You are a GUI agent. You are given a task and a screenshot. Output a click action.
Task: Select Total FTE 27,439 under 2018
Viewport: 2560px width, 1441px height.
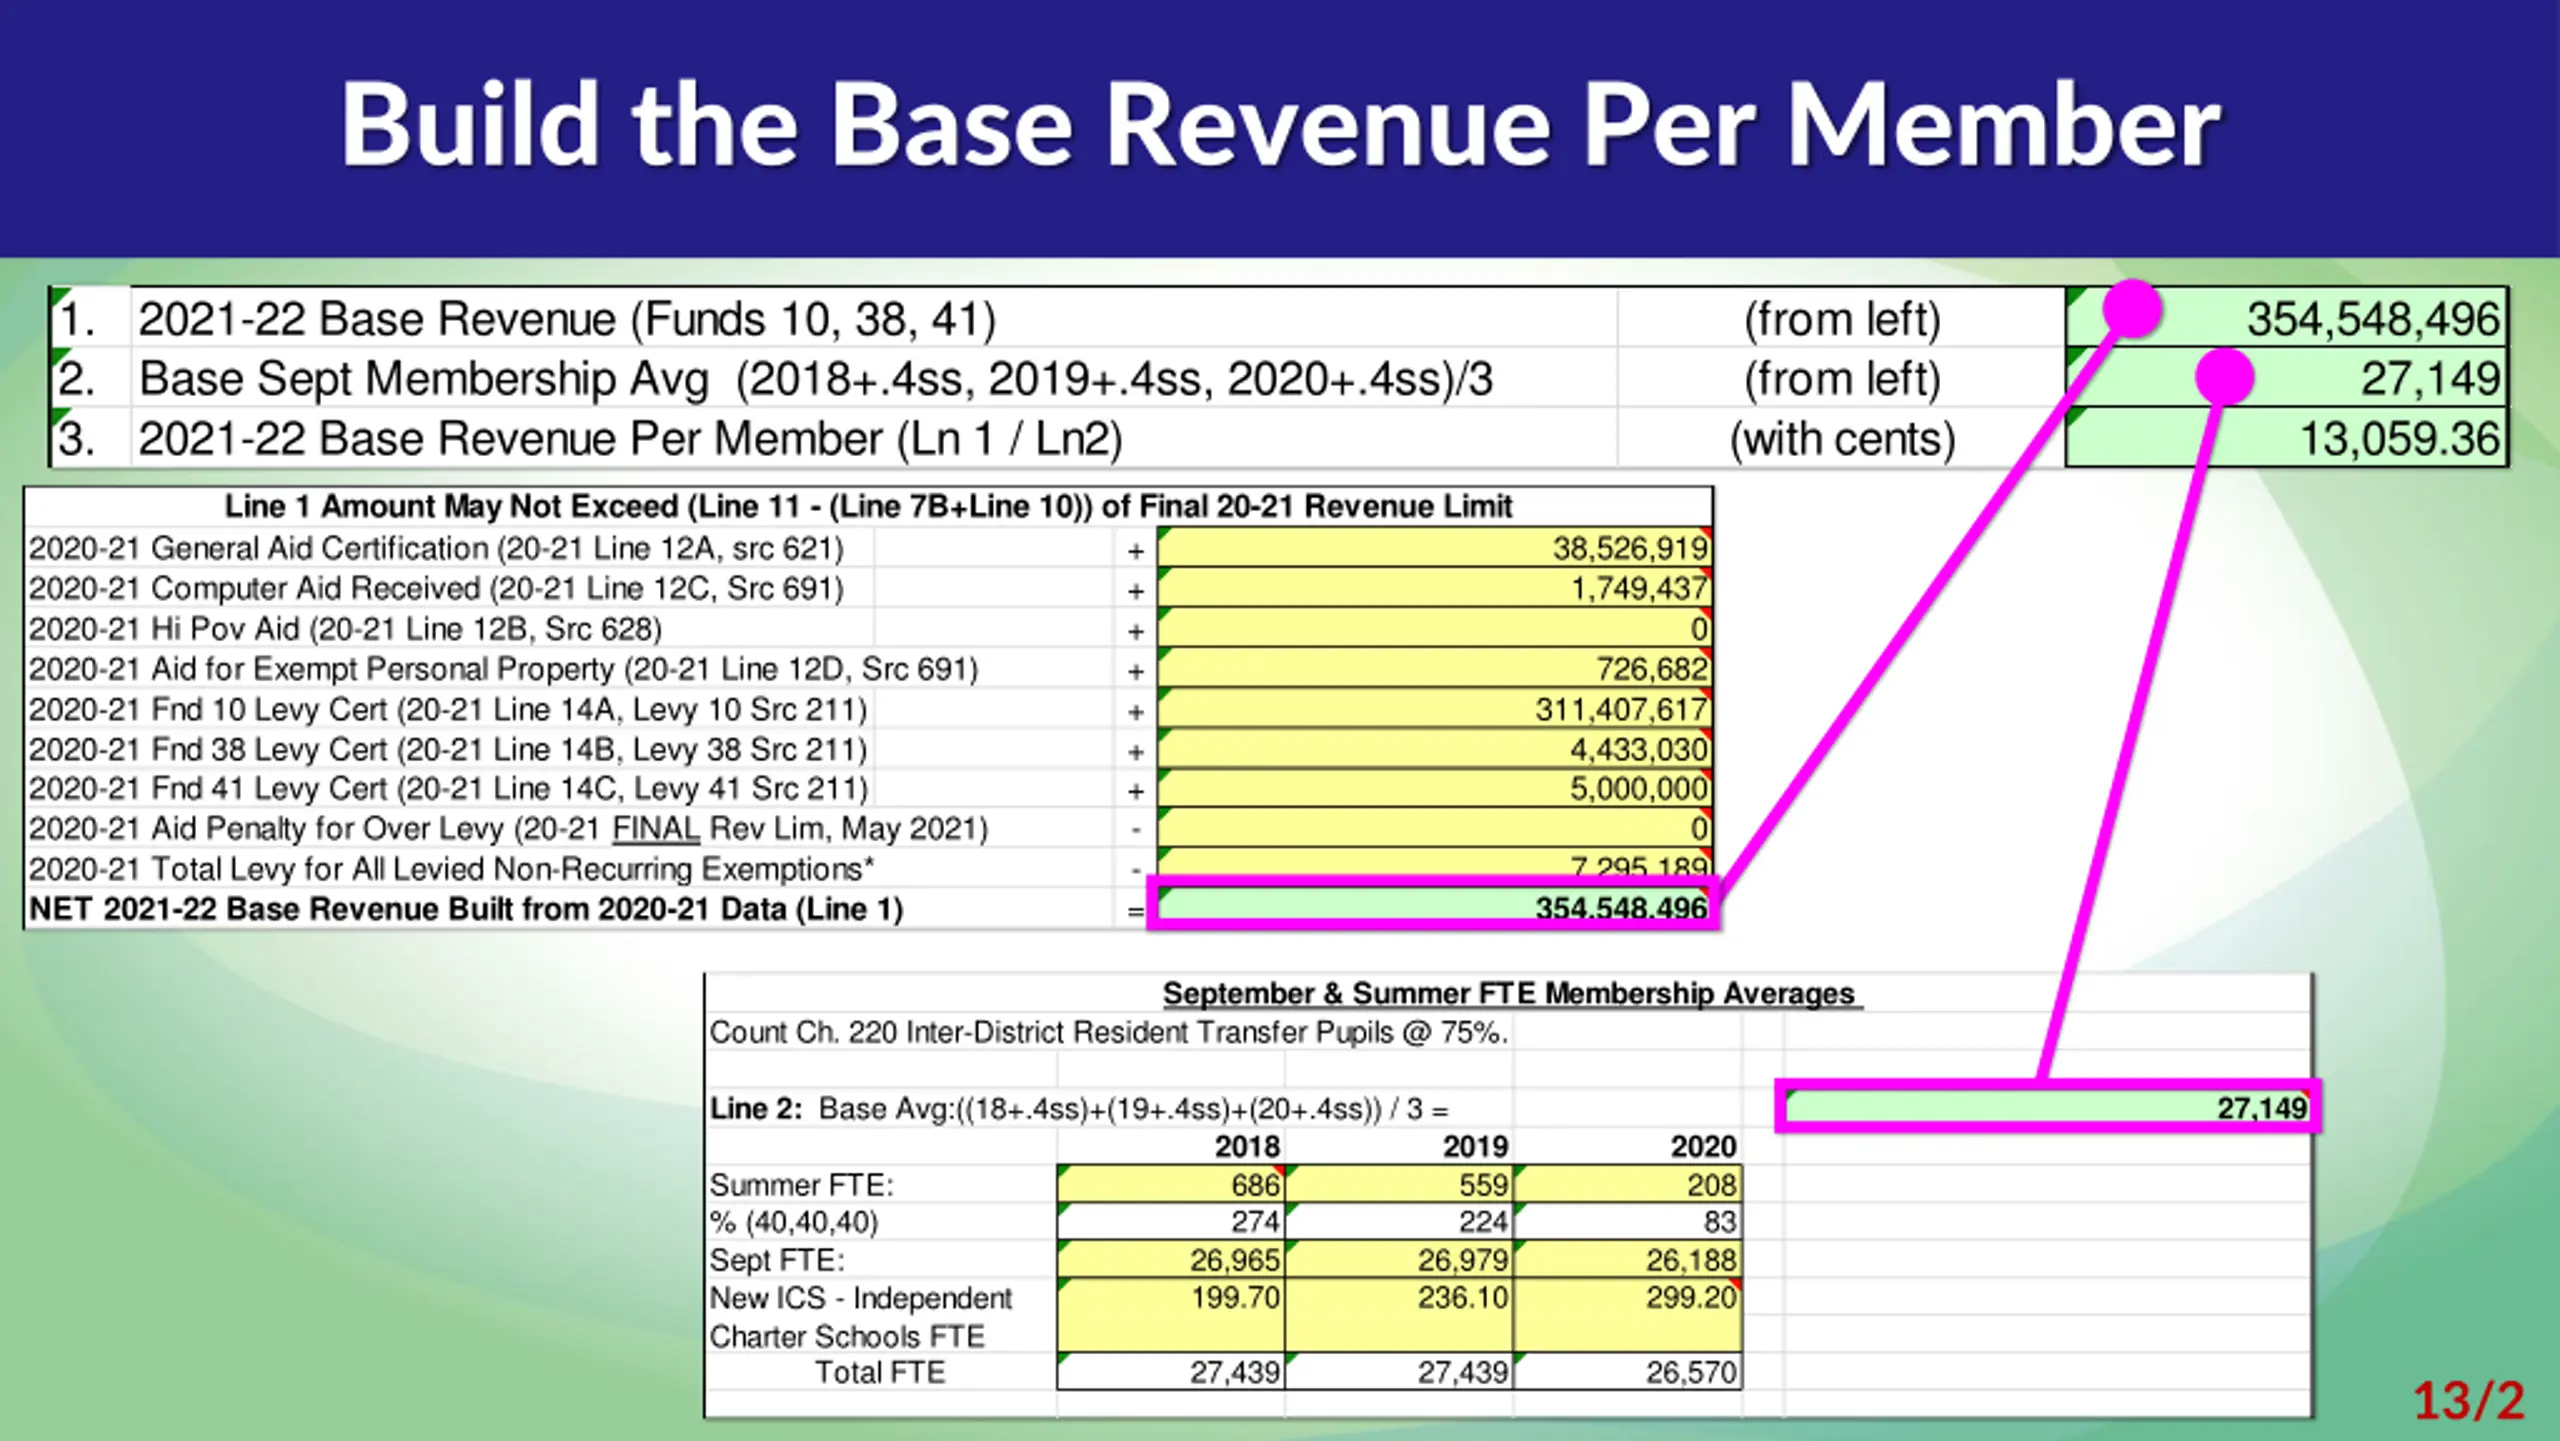[1235, 1372]
